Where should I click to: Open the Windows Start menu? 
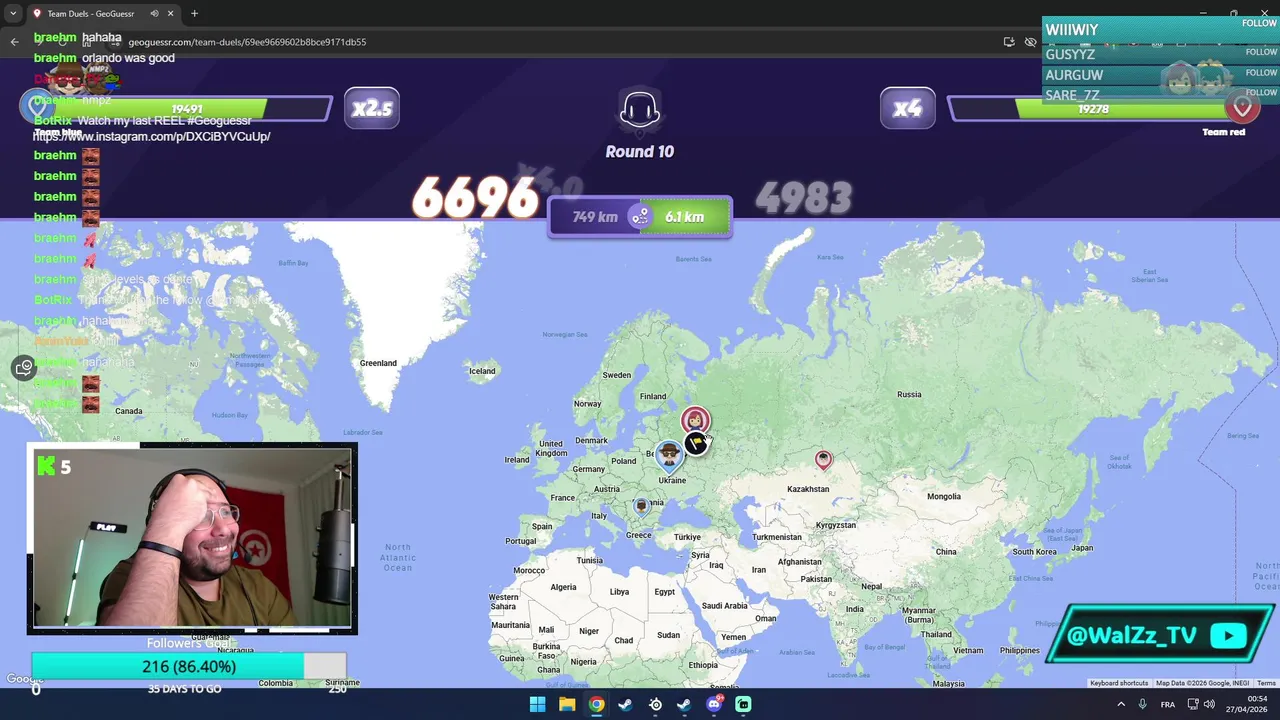537,704
